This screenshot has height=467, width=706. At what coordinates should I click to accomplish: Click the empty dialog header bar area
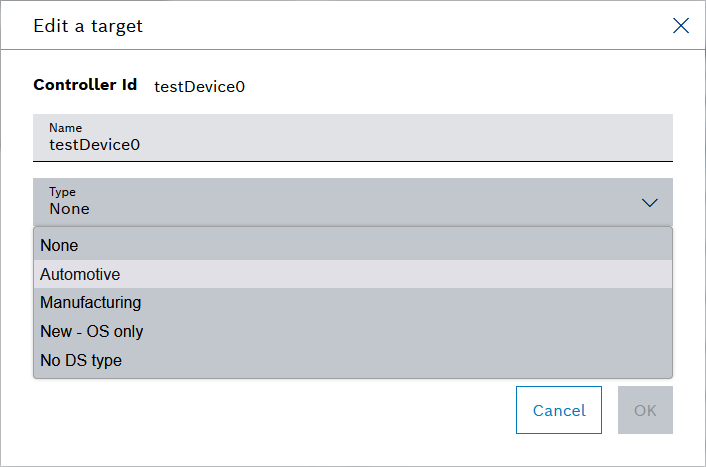[400, 26]
